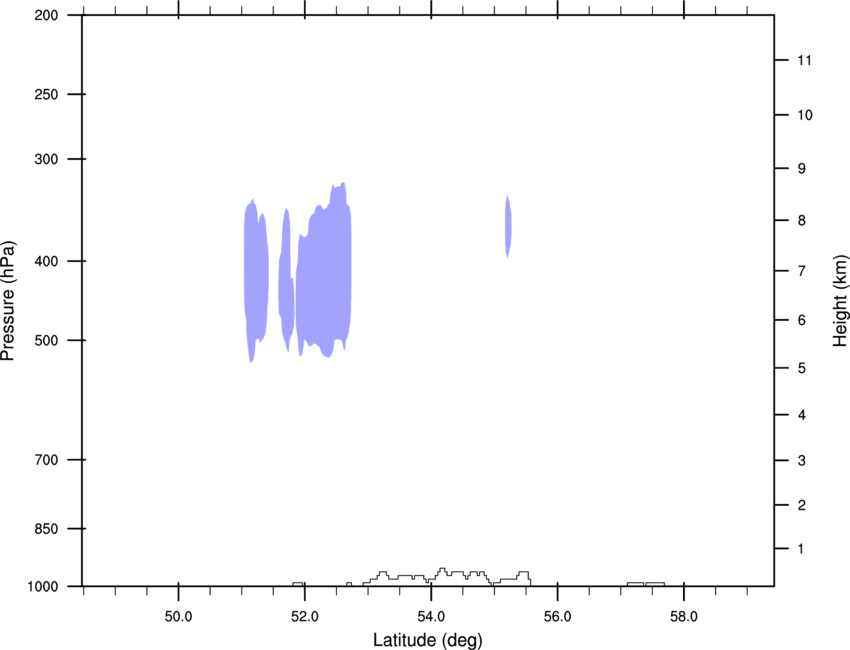Click the 6 km height label

click(802, 320)
